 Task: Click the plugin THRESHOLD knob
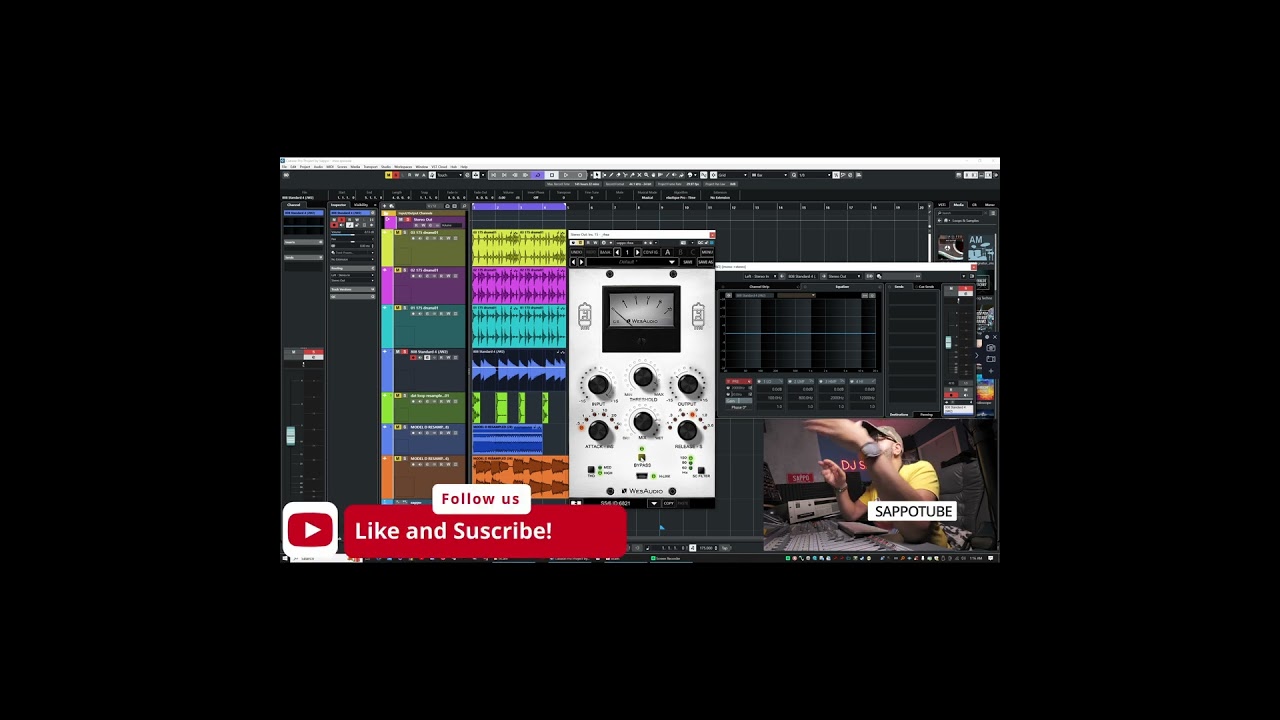[643, 378]
